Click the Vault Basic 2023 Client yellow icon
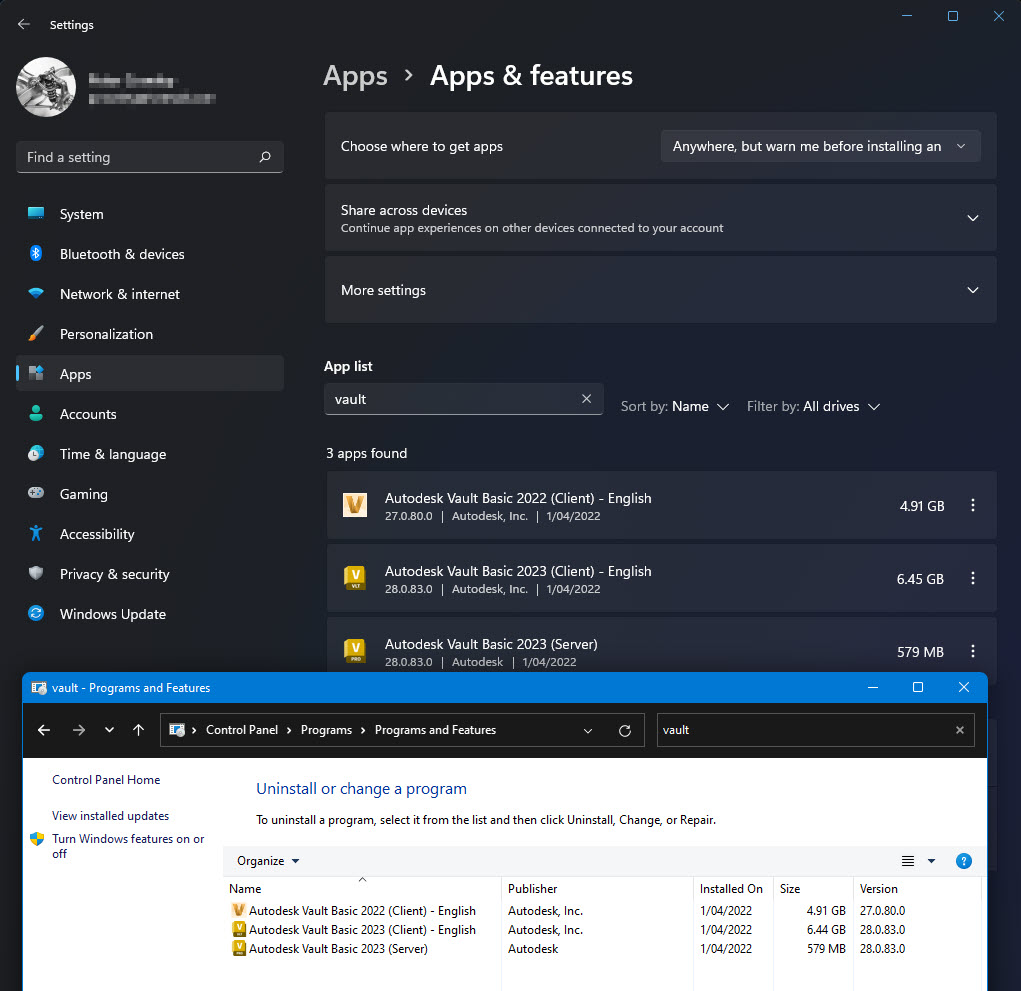 click(354, 578)
